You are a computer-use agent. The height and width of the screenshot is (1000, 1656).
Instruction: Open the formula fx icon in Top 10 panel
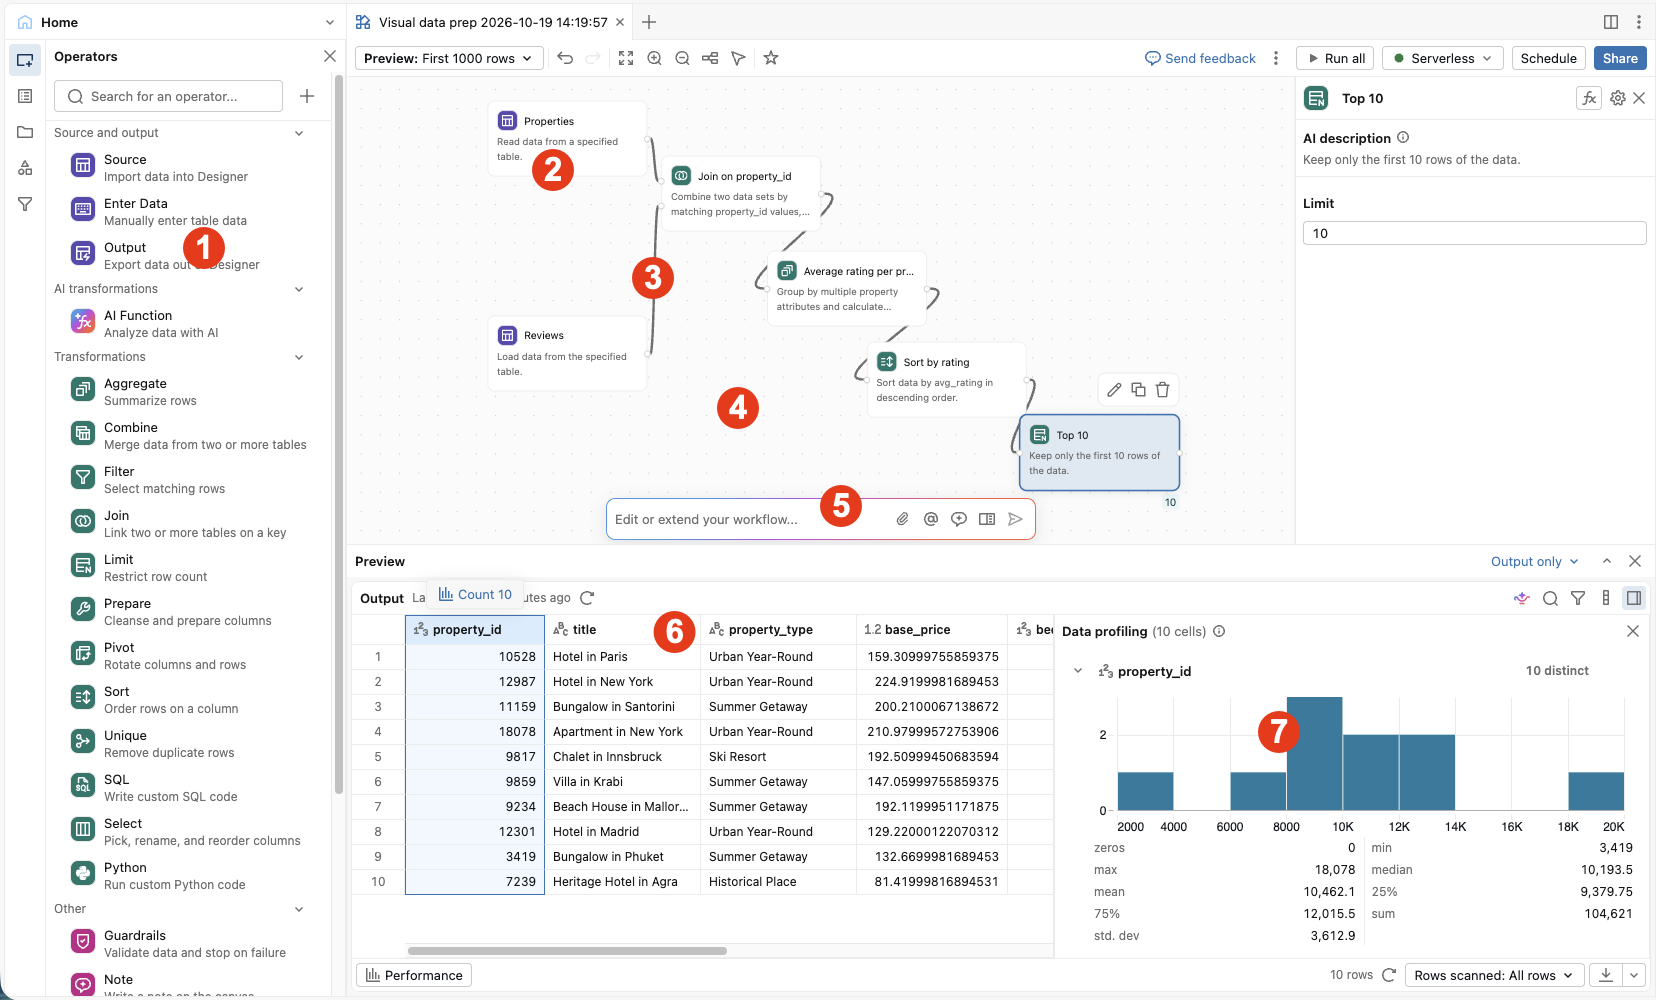(1589, 98)
